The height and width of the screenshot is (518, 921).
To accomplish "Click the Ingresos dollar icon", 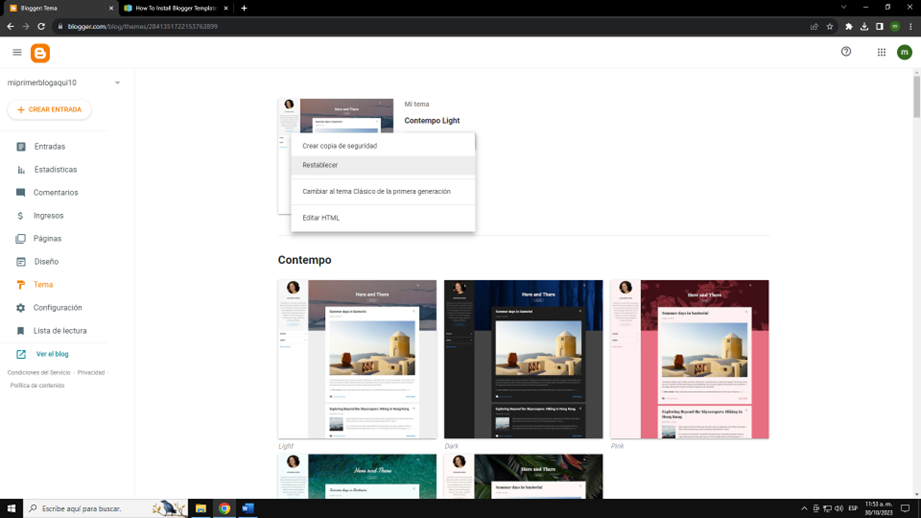I will coord(21,216).
